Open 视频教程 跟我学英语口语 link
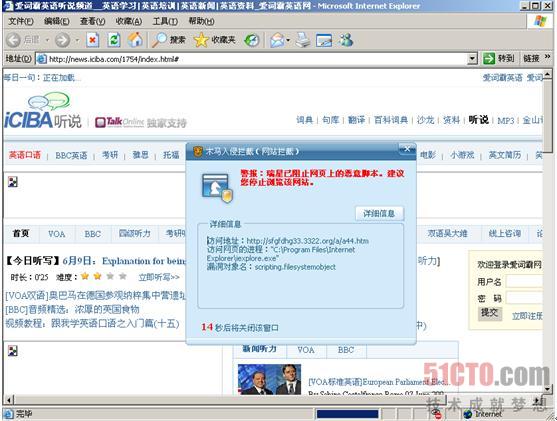Viewport: 557px width, 421px height. pos(92,324)
